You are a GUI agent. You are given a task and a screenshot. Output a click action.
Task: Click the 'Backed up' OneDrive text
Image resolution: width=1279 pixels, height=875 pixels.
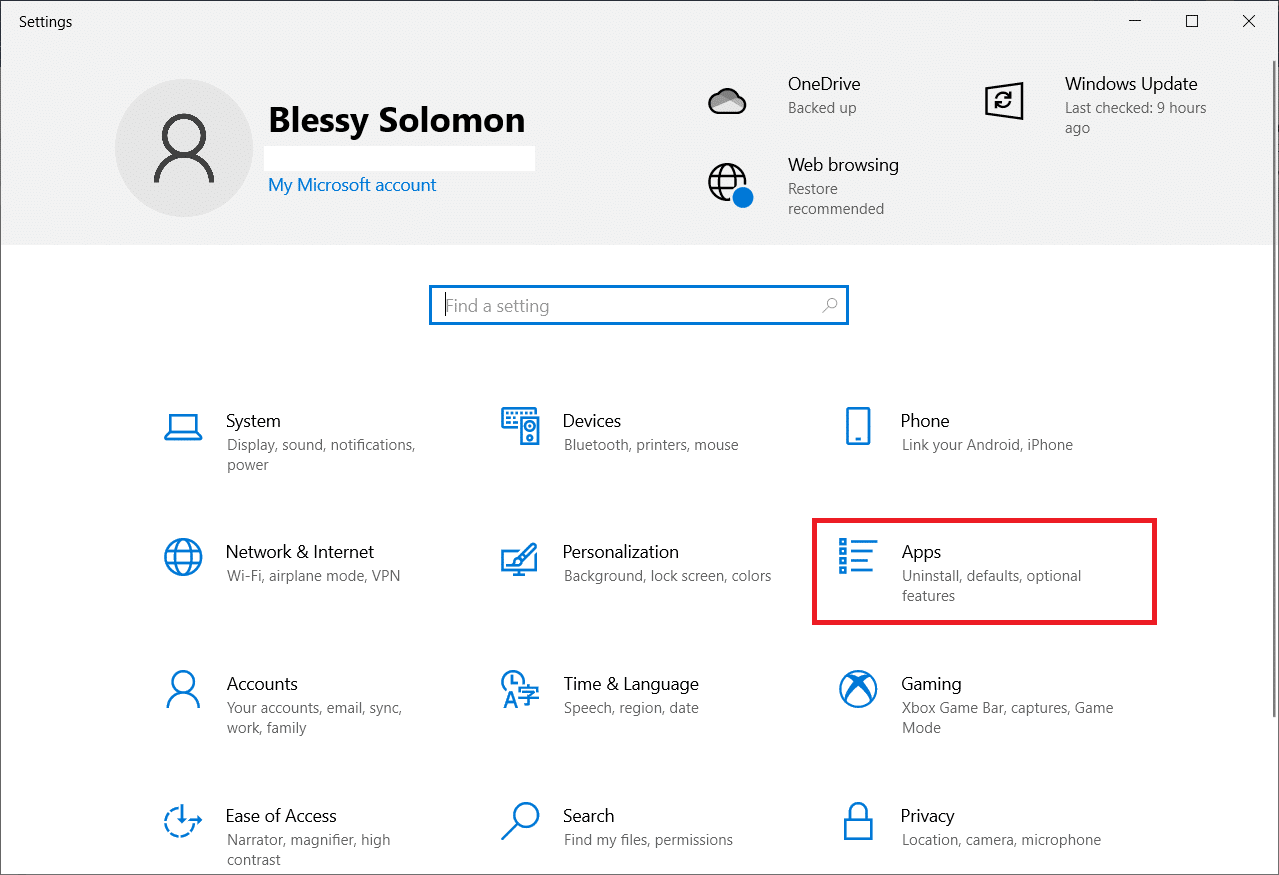click(822, 108)
